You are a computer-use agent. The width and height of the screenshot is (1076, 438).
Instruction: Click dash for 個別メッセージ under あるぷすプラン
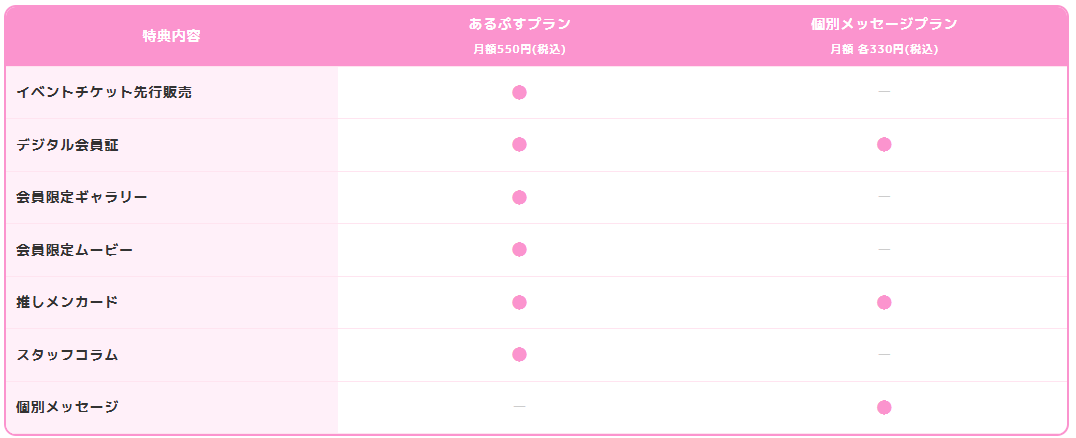pyautogui.click(x=519, y=407)
